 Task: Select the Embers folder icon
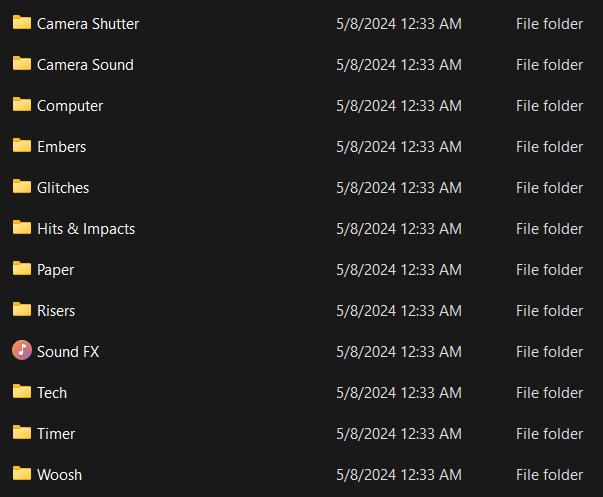[x=22, y=145]
